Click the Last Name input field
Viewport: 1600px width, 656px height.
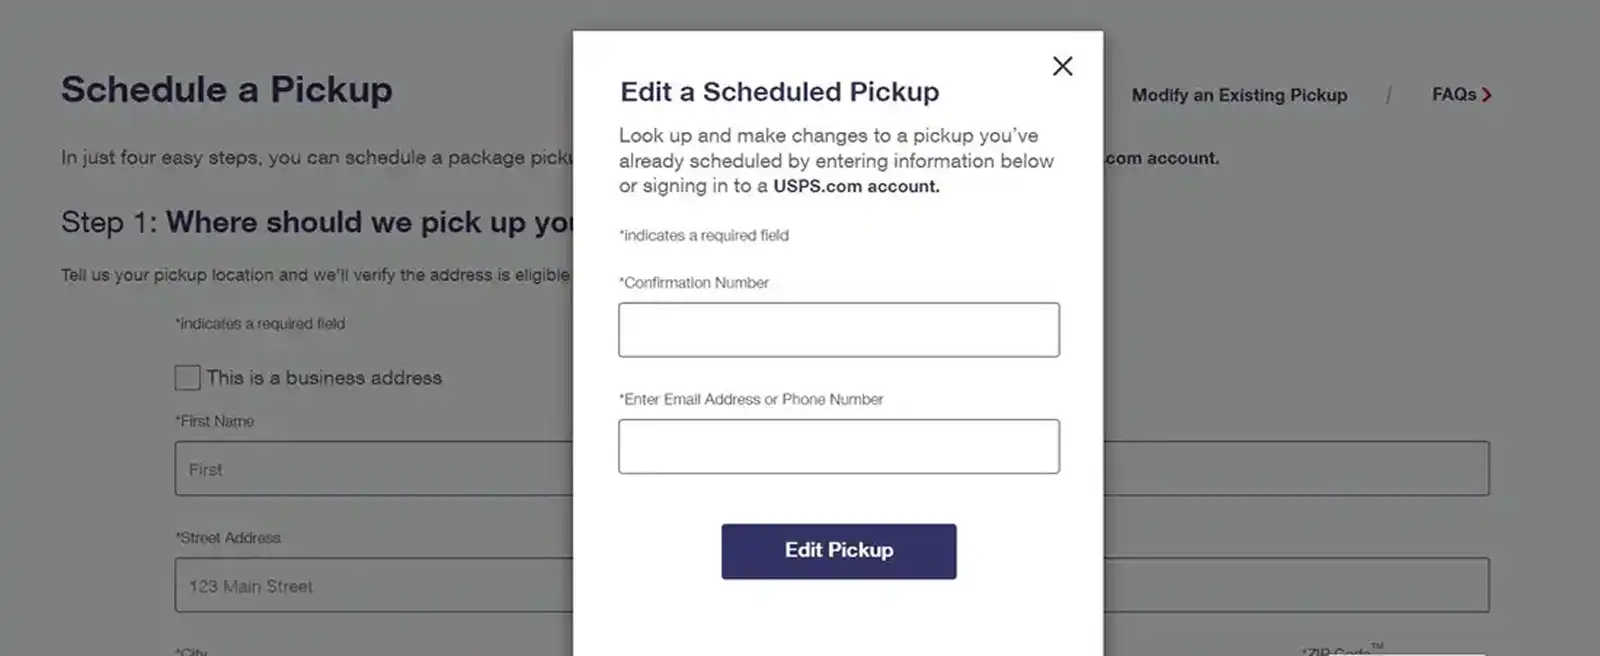[x=1300, y=468]
